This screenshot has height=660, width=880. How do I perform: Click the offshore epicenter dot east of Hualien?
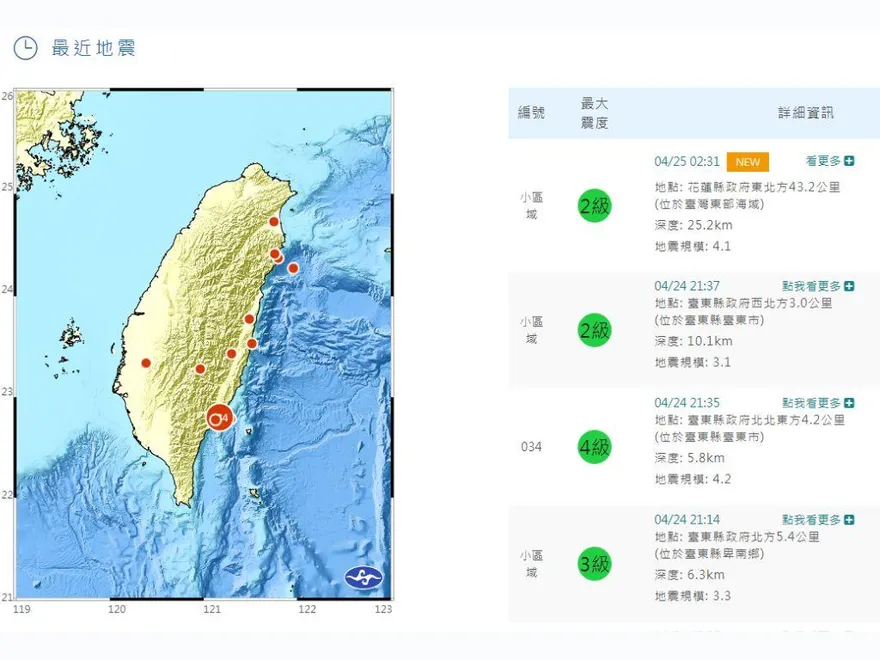click(x=293, y=267)
